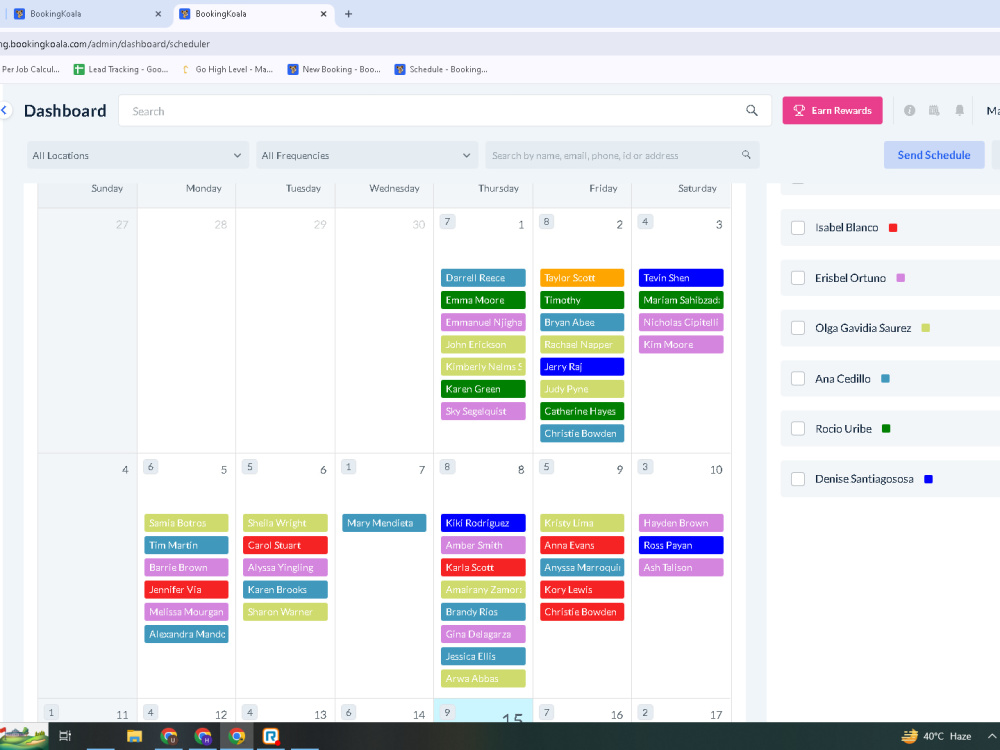Click the browser address bar URL
1000x750 pixels.
pyautogui.click(x=105, y=44)
